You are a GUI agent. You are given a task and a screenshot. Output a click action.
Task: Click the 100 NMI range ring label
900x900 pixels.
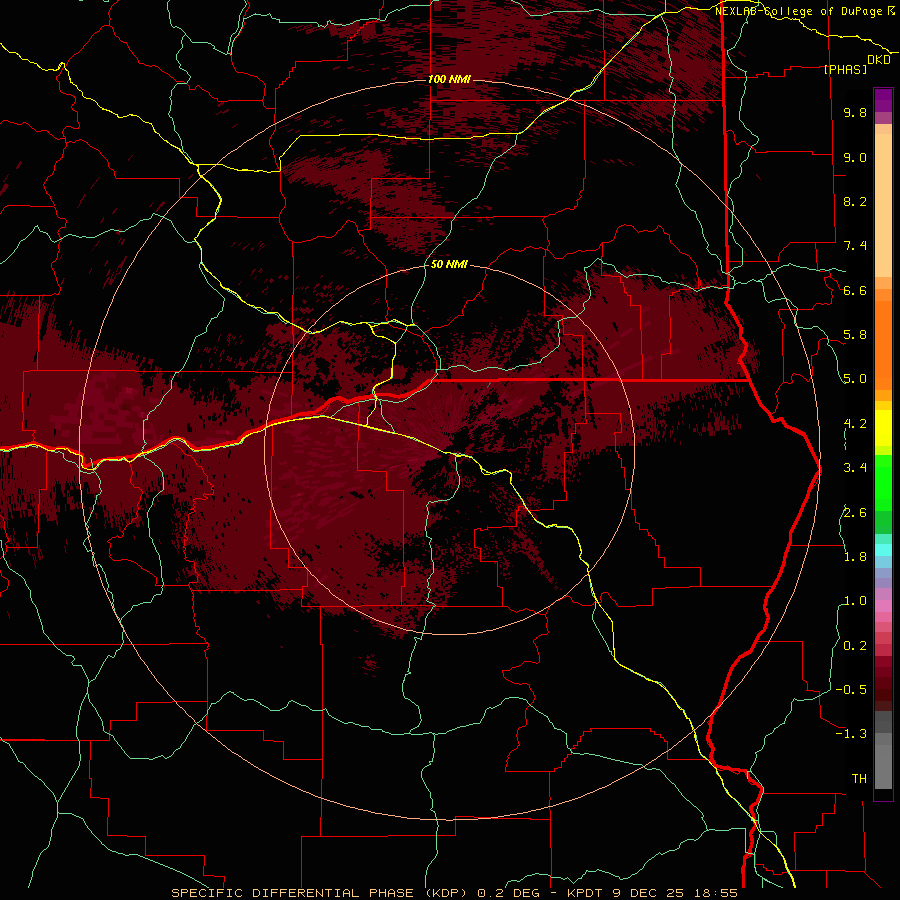pos(449,79)
